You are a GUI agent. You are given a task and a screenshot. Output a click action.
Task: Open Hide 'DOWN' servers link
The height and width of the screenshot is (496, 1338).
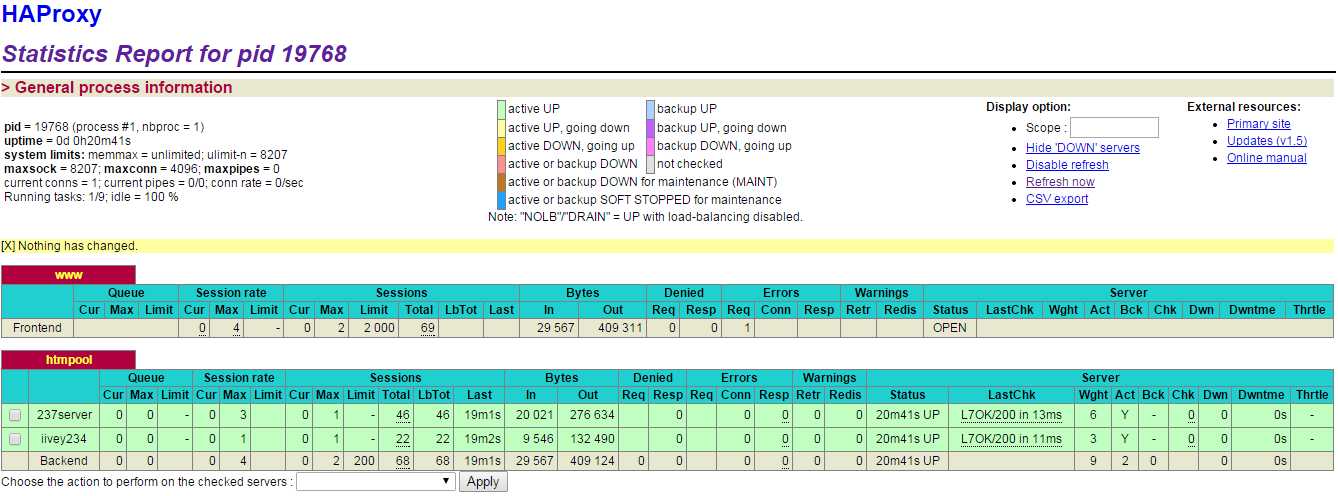(x=1083, y=148)
